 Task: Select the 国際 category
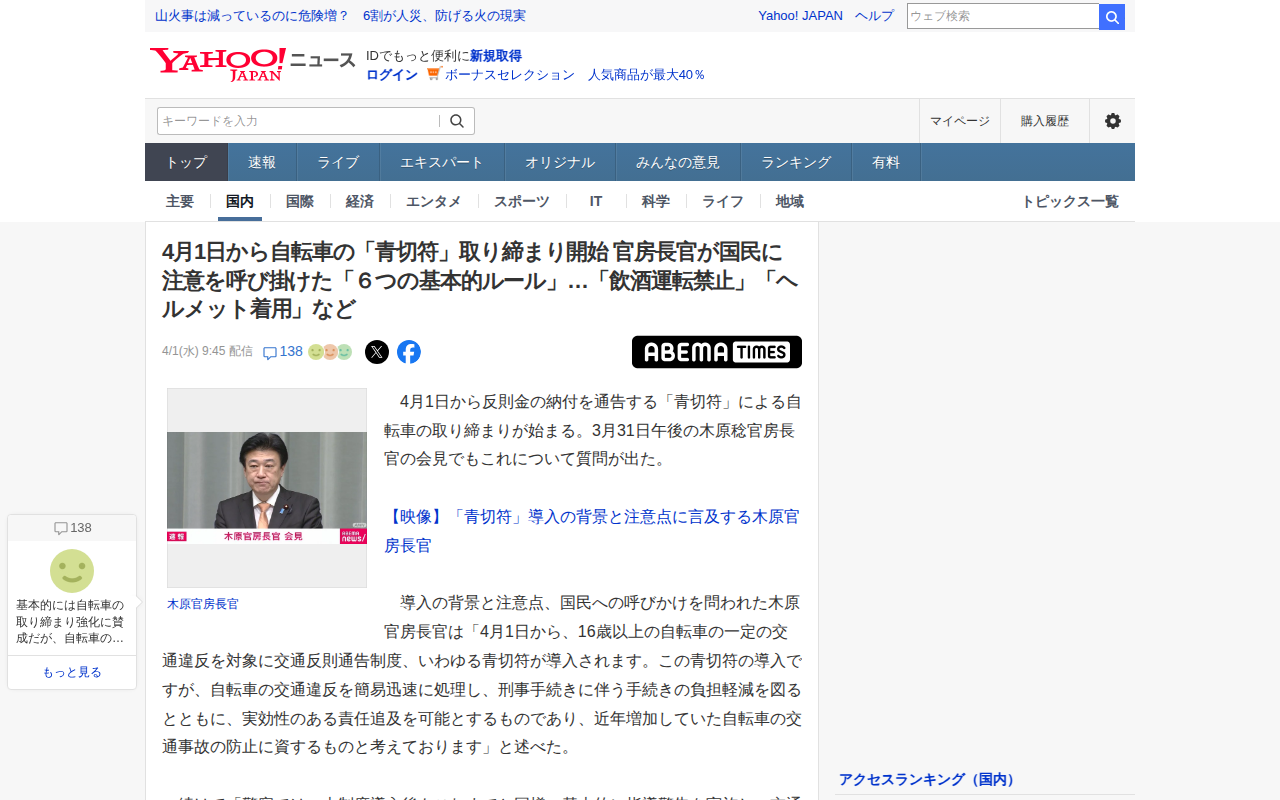coord(300,201)
